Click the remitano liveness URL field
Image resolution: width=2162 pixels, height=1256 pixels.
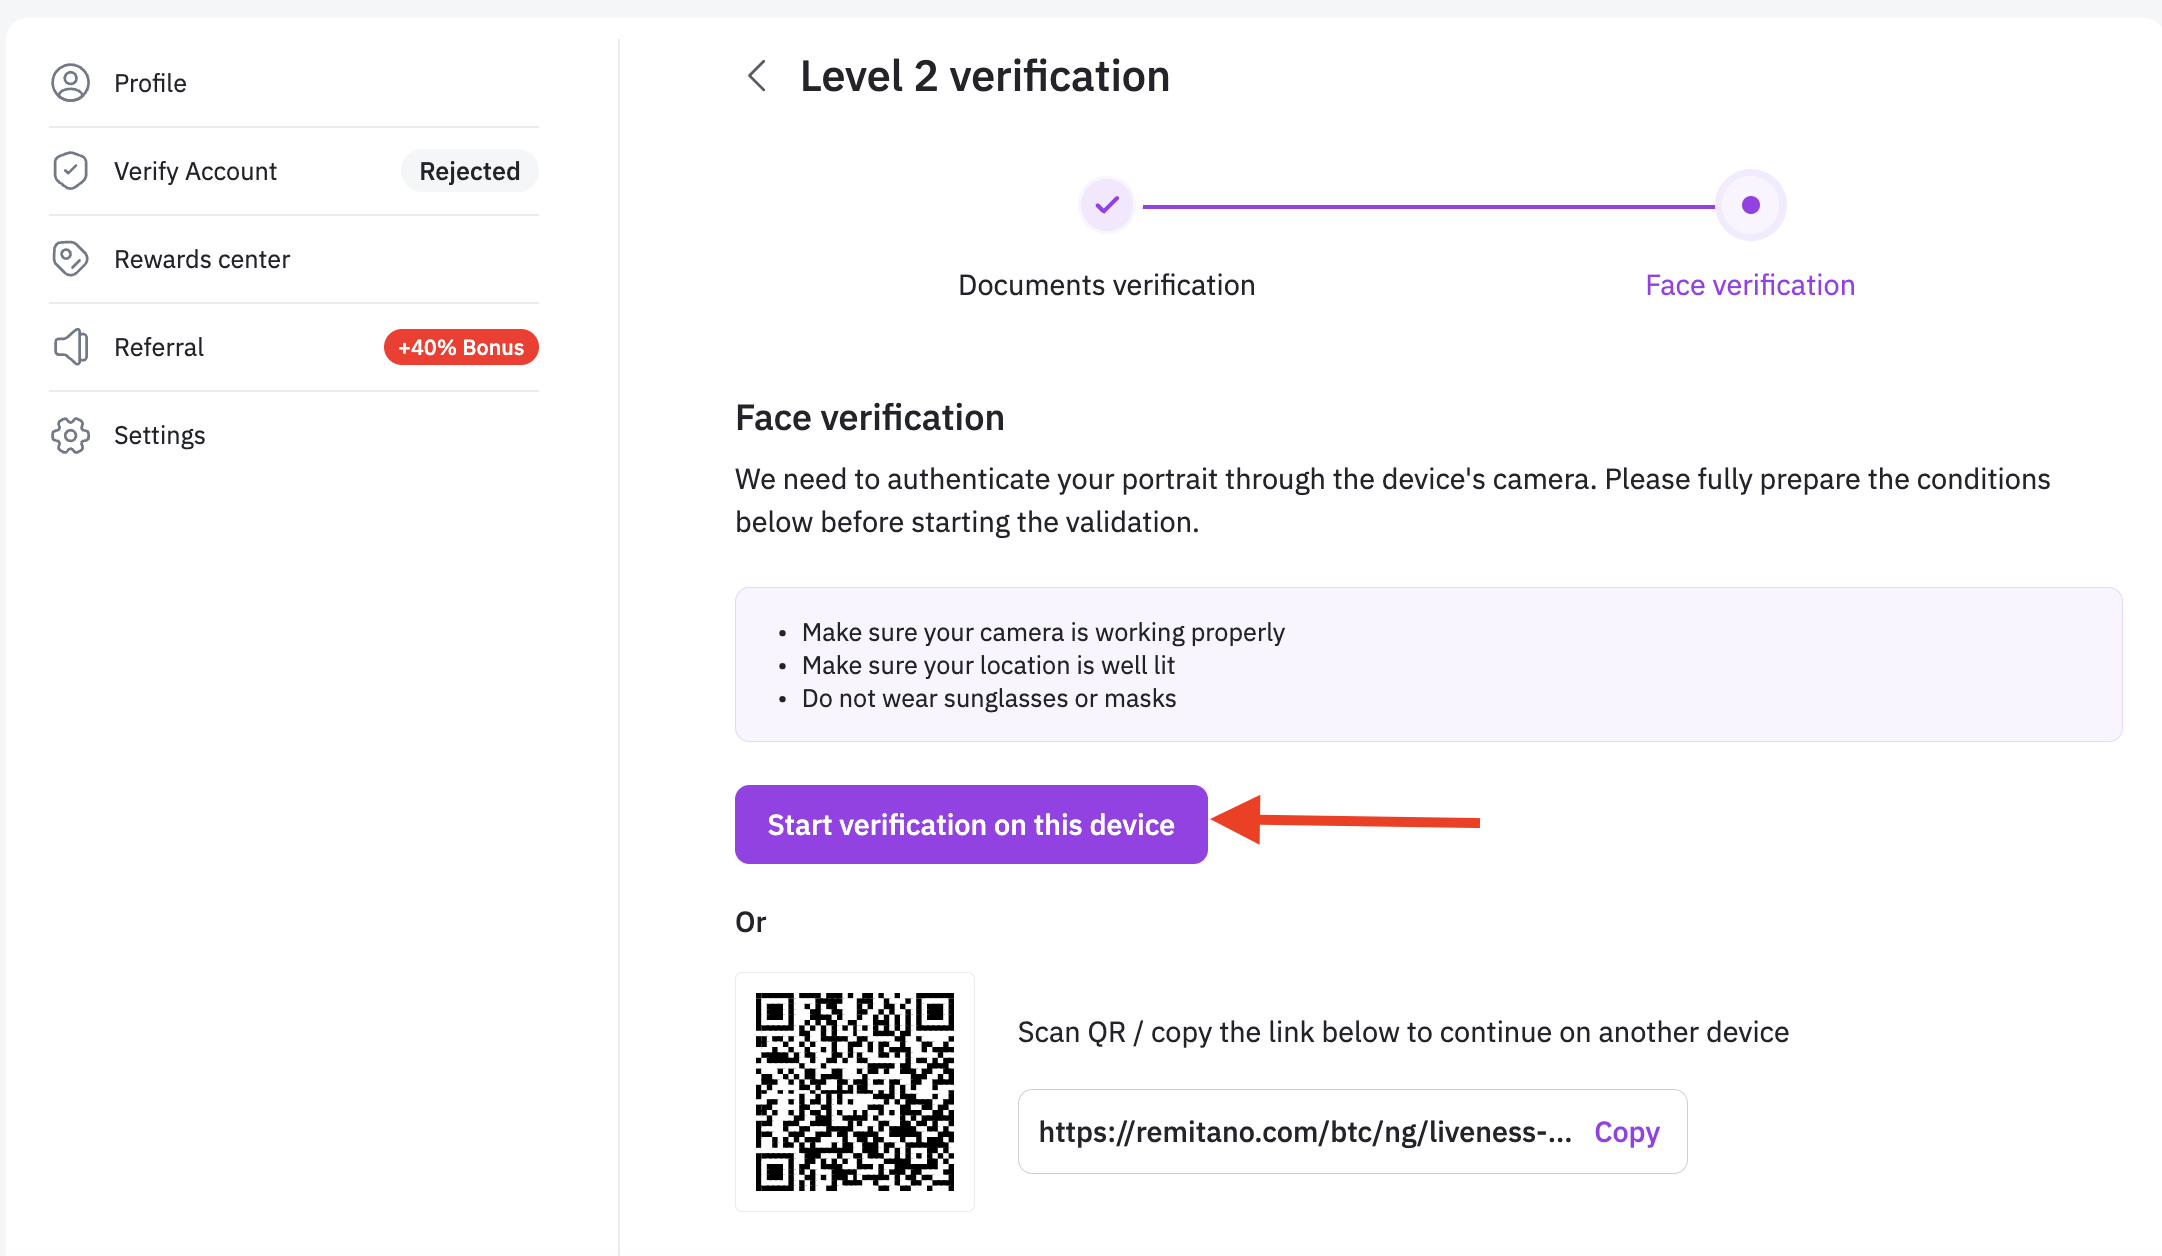[x=1304, y=1132]
